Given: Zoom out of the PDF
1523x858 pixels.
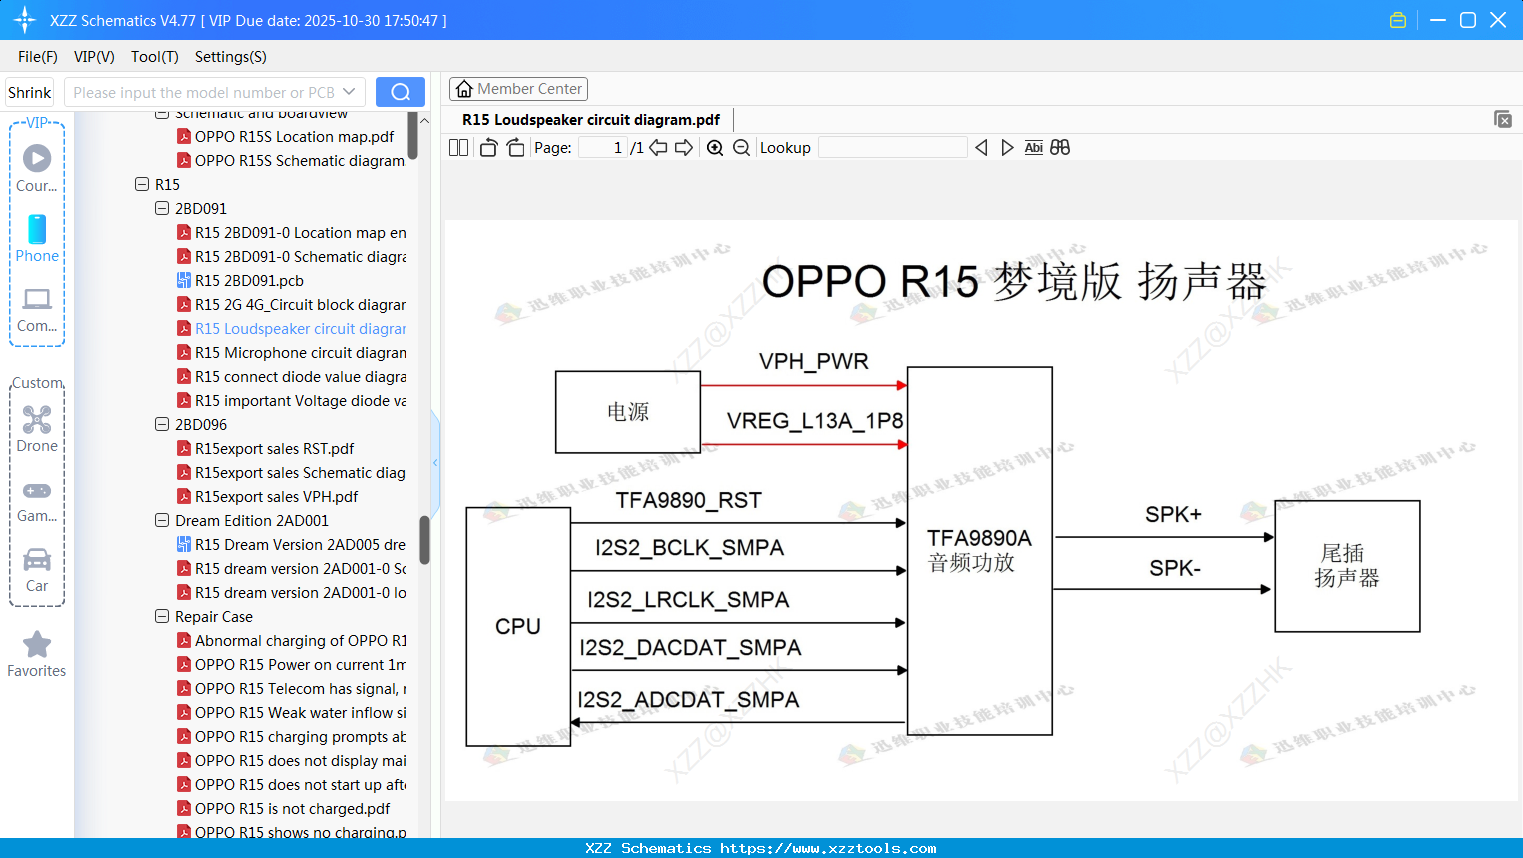Looking at the screenshot, I should pyautogui.click(x=741, y=148).
